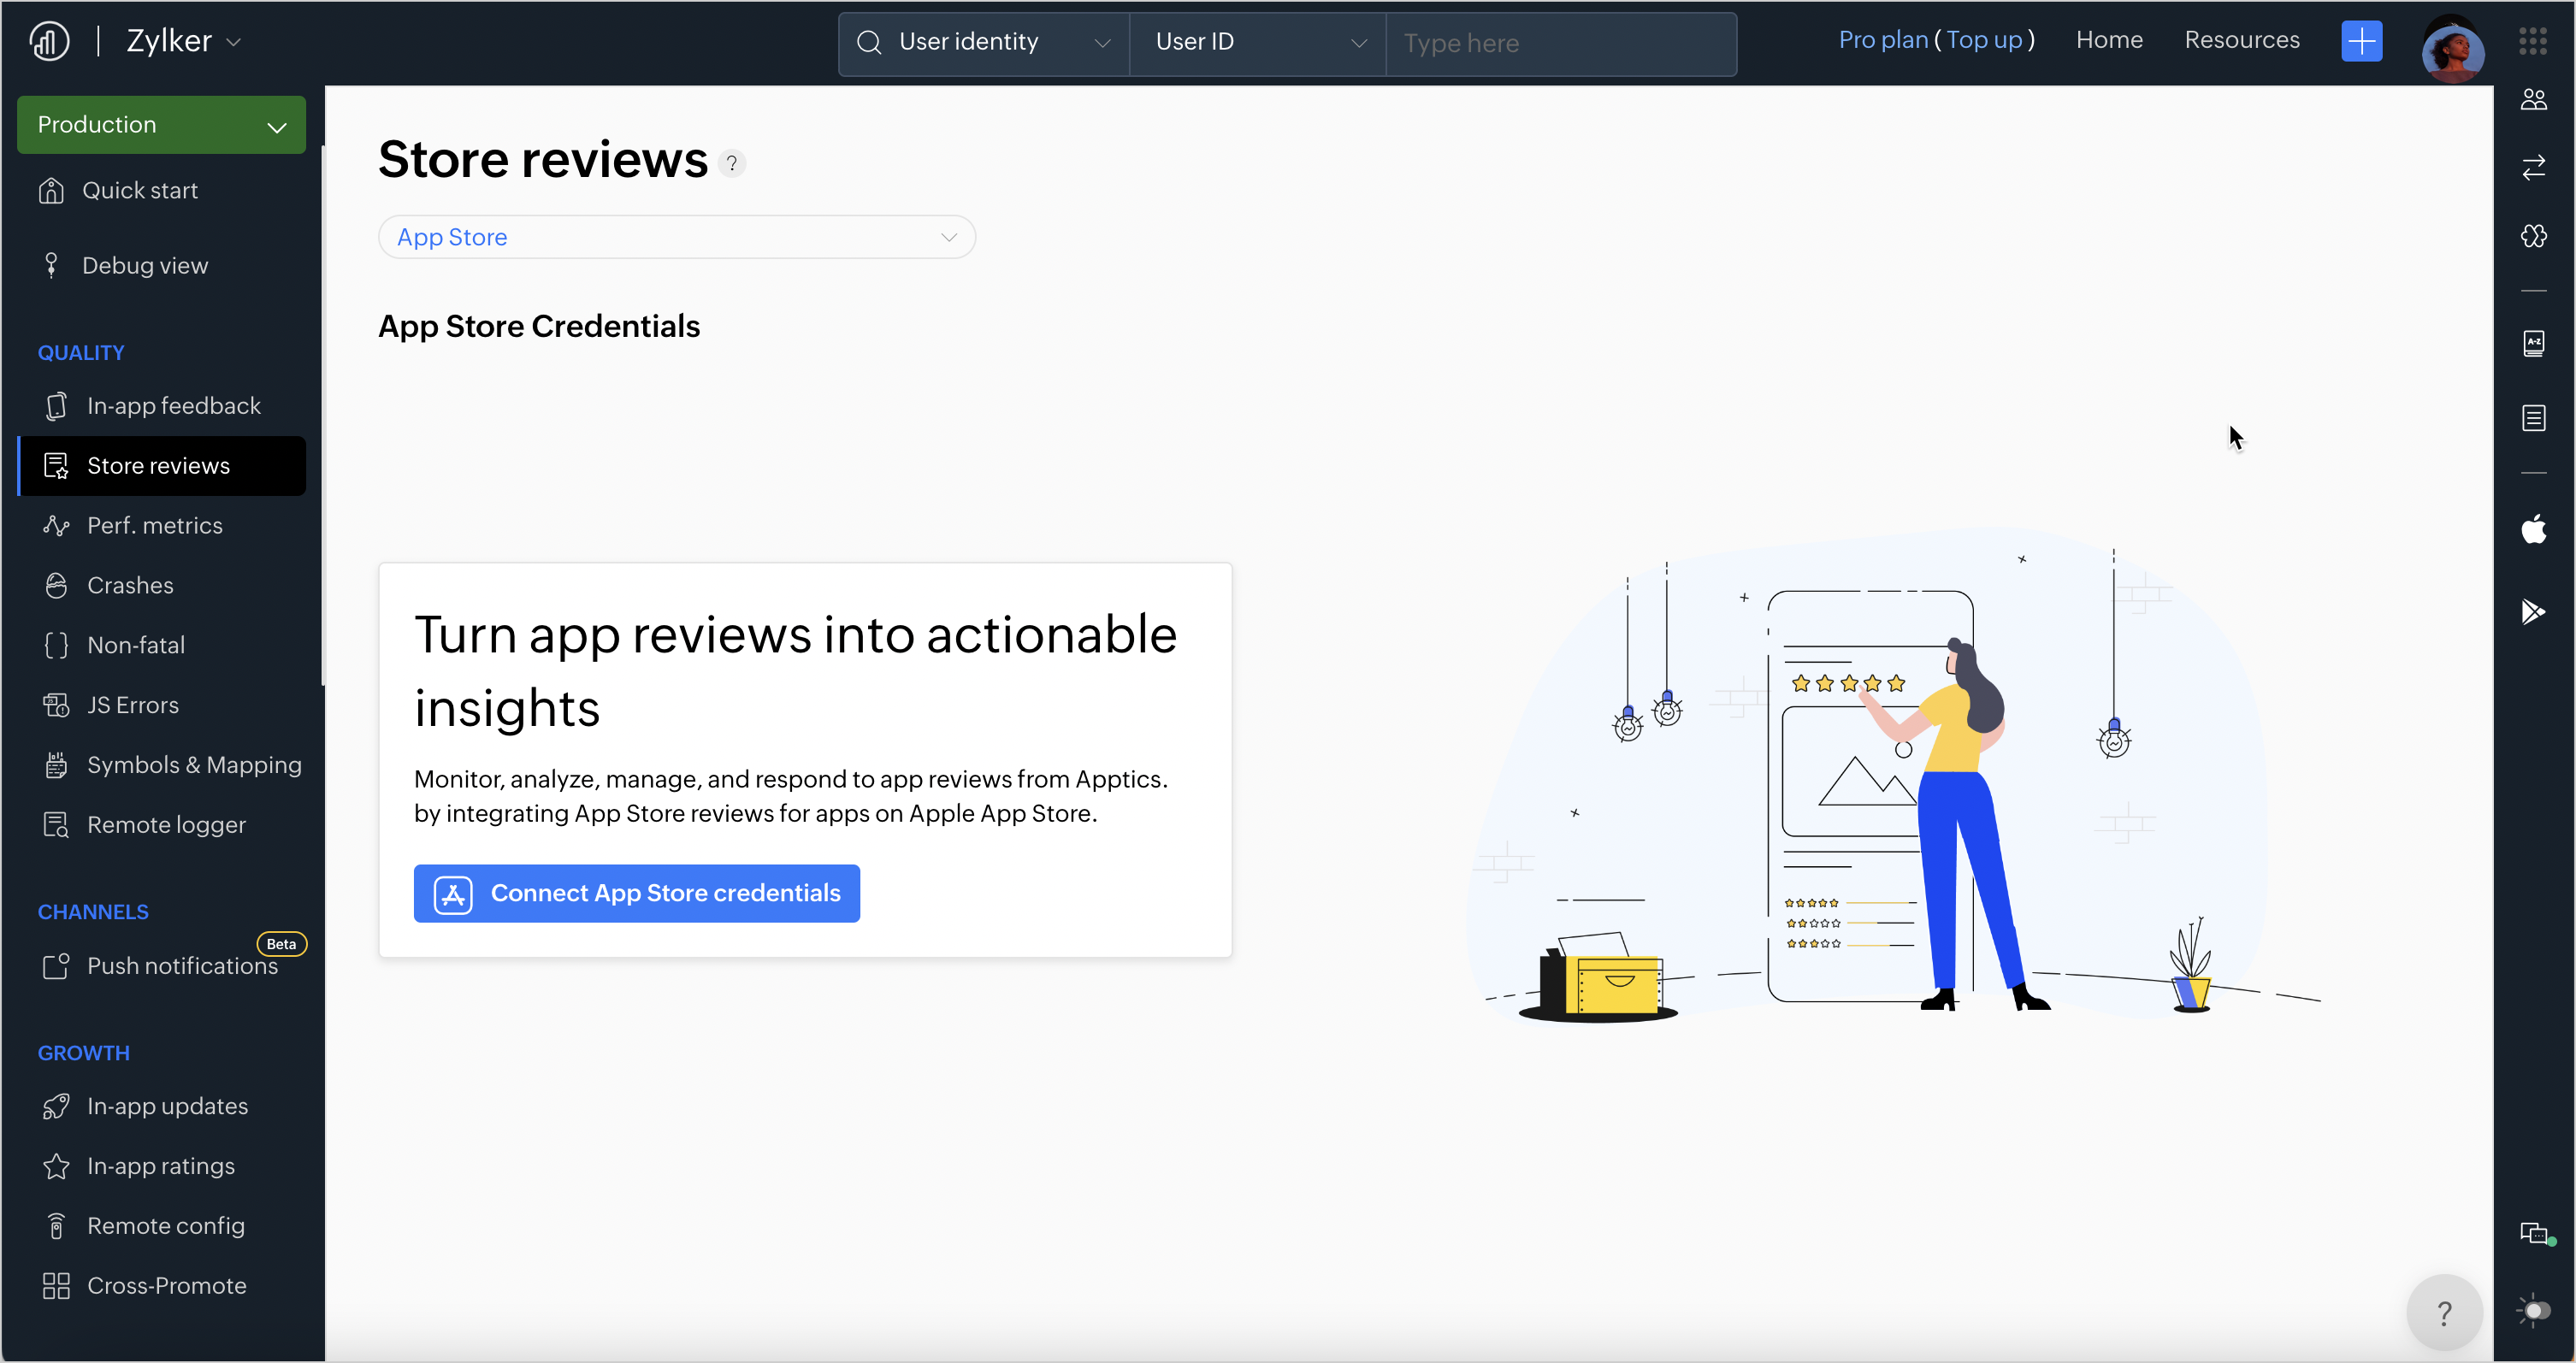Open the User ID dropdown

coord(1258,43)
